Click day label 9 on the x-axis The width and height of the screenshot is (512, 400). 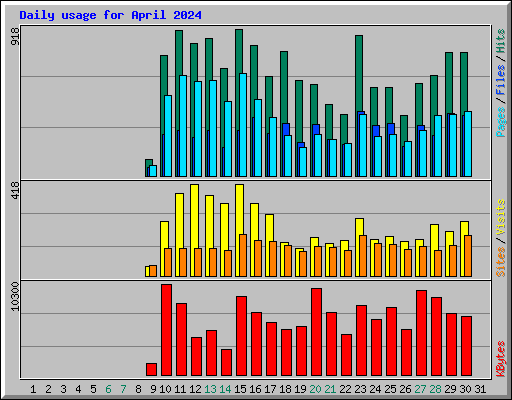pos(153,389)
